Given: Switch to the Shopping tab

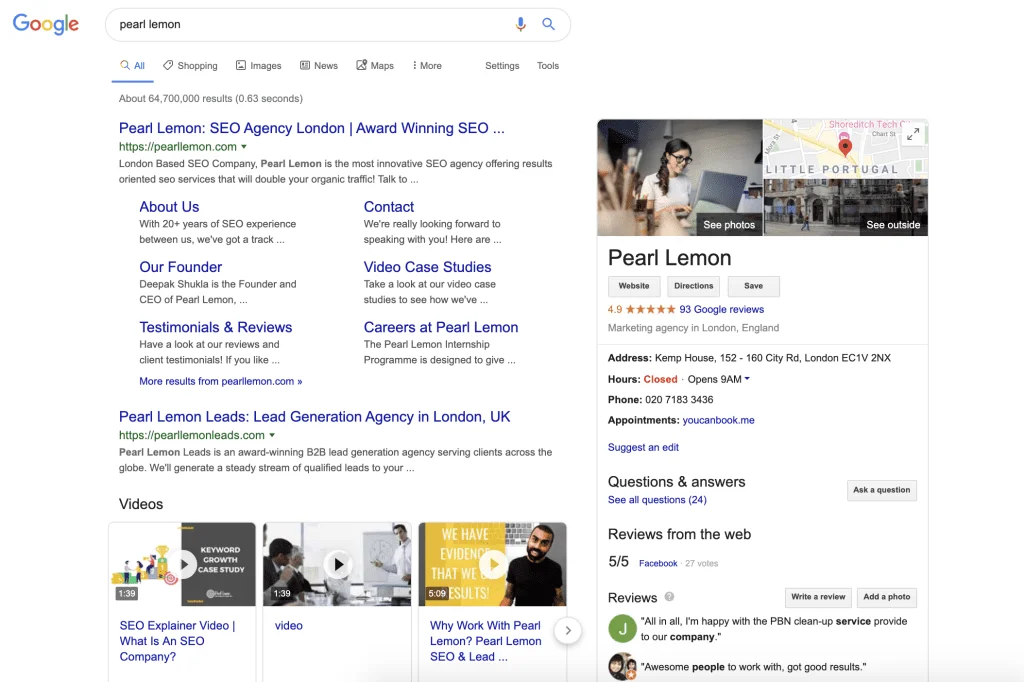Looking at the screenshot, I should click(190, 65).
